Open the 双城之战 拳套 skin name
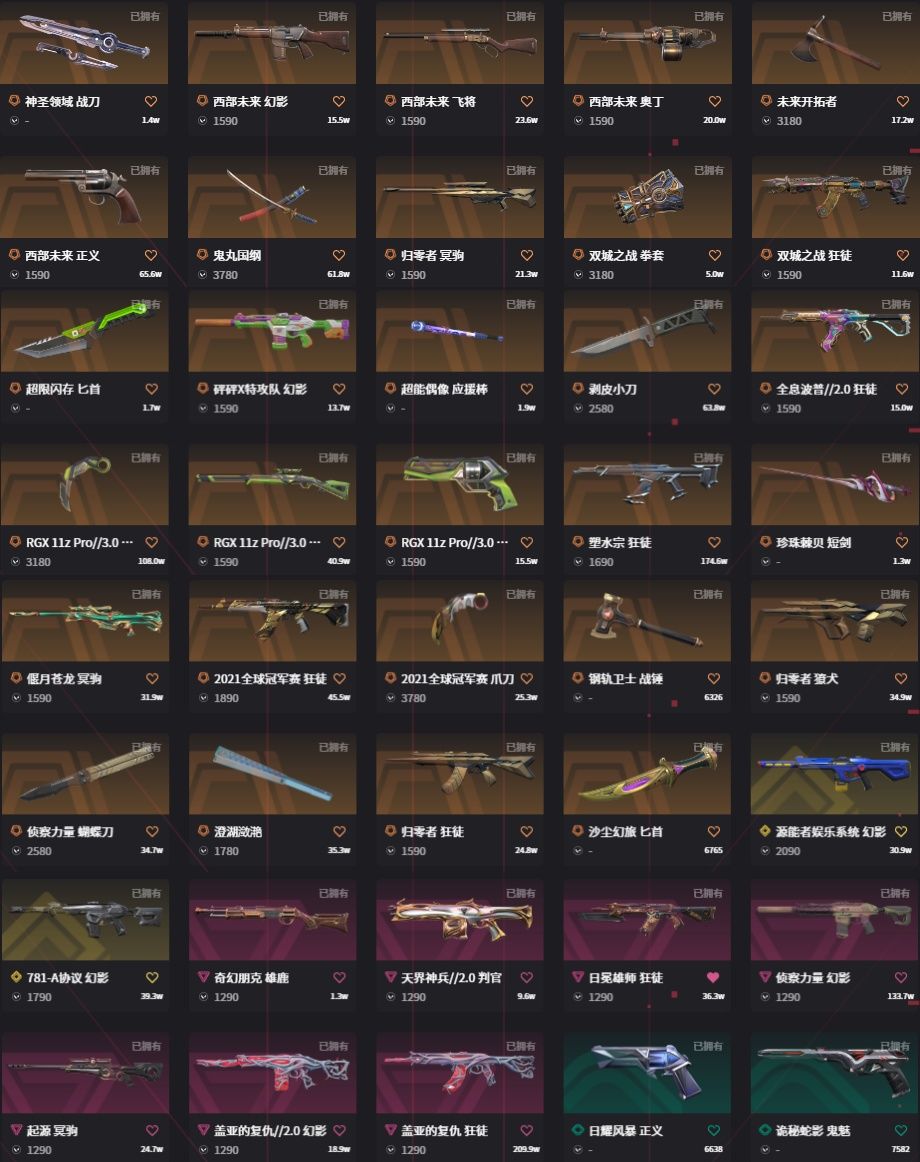Viewport: 920px width, 1162px height. click(626, 255)
